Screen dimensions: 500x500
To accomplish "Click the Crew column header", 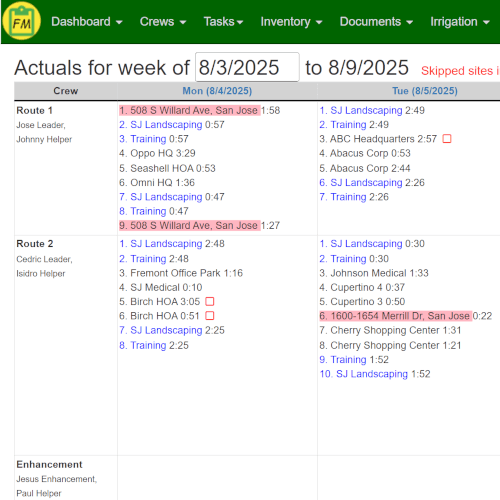I will click(66, 91).
